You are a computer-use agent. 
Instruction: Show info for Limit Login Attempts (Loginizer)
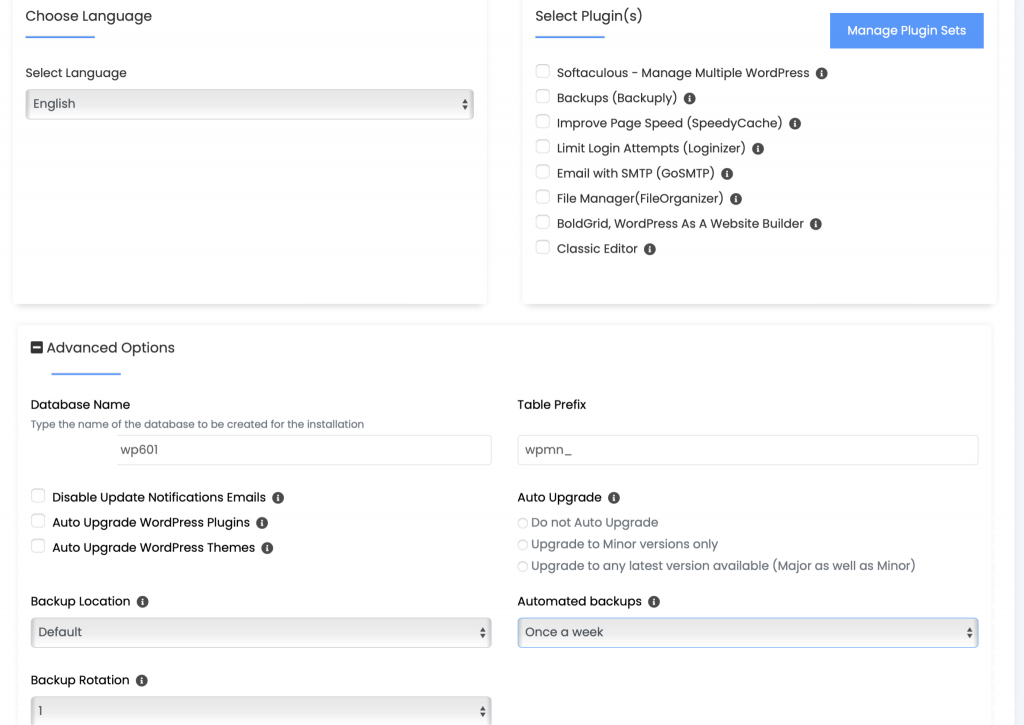coord(758,148)
